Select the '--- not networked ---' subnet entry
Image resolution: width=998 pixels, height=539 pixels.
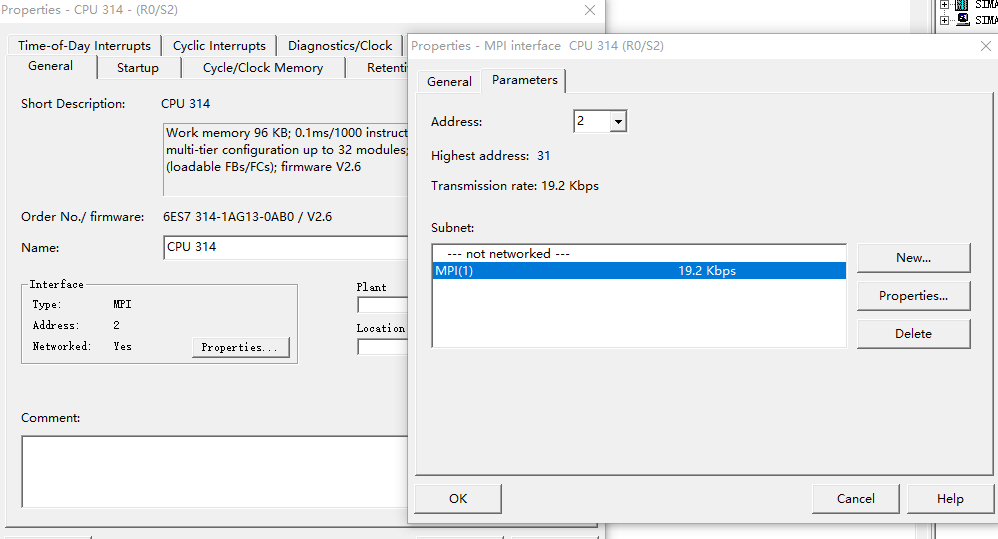tap(639, 253)
